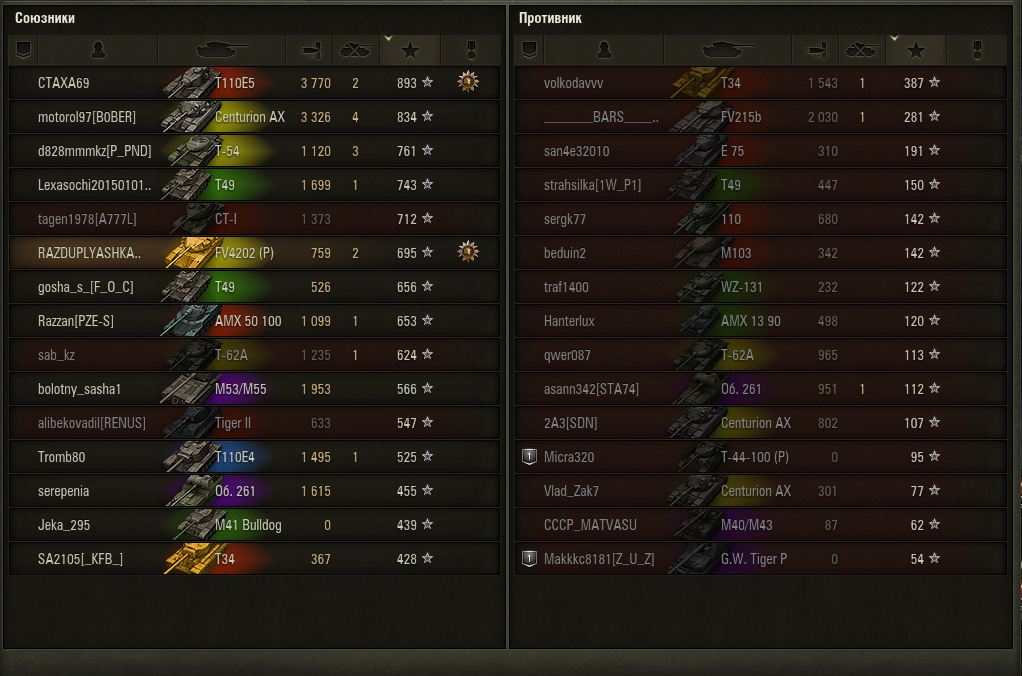Screen dimensions: 1022x676
Task: Click platoon shield next to Micra320
Action: (x=529, y=456)
